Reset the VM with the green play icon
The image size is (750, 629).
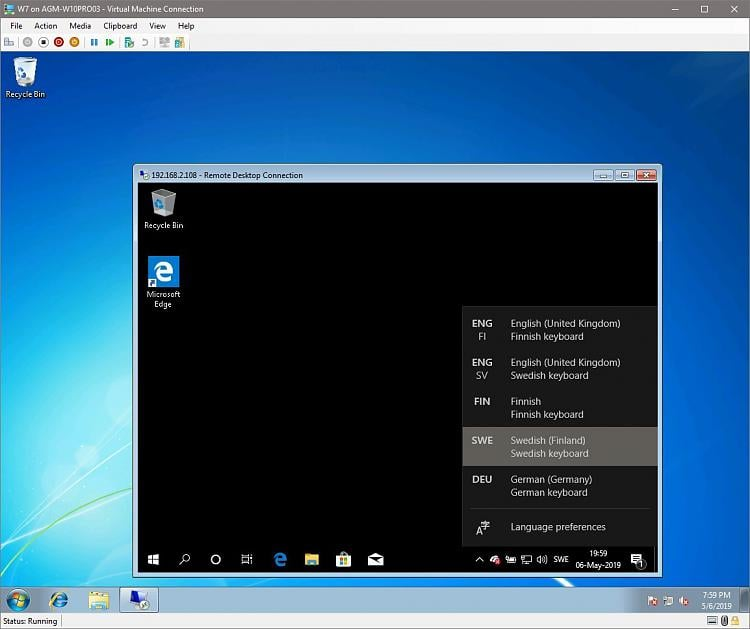coord(110,43)
